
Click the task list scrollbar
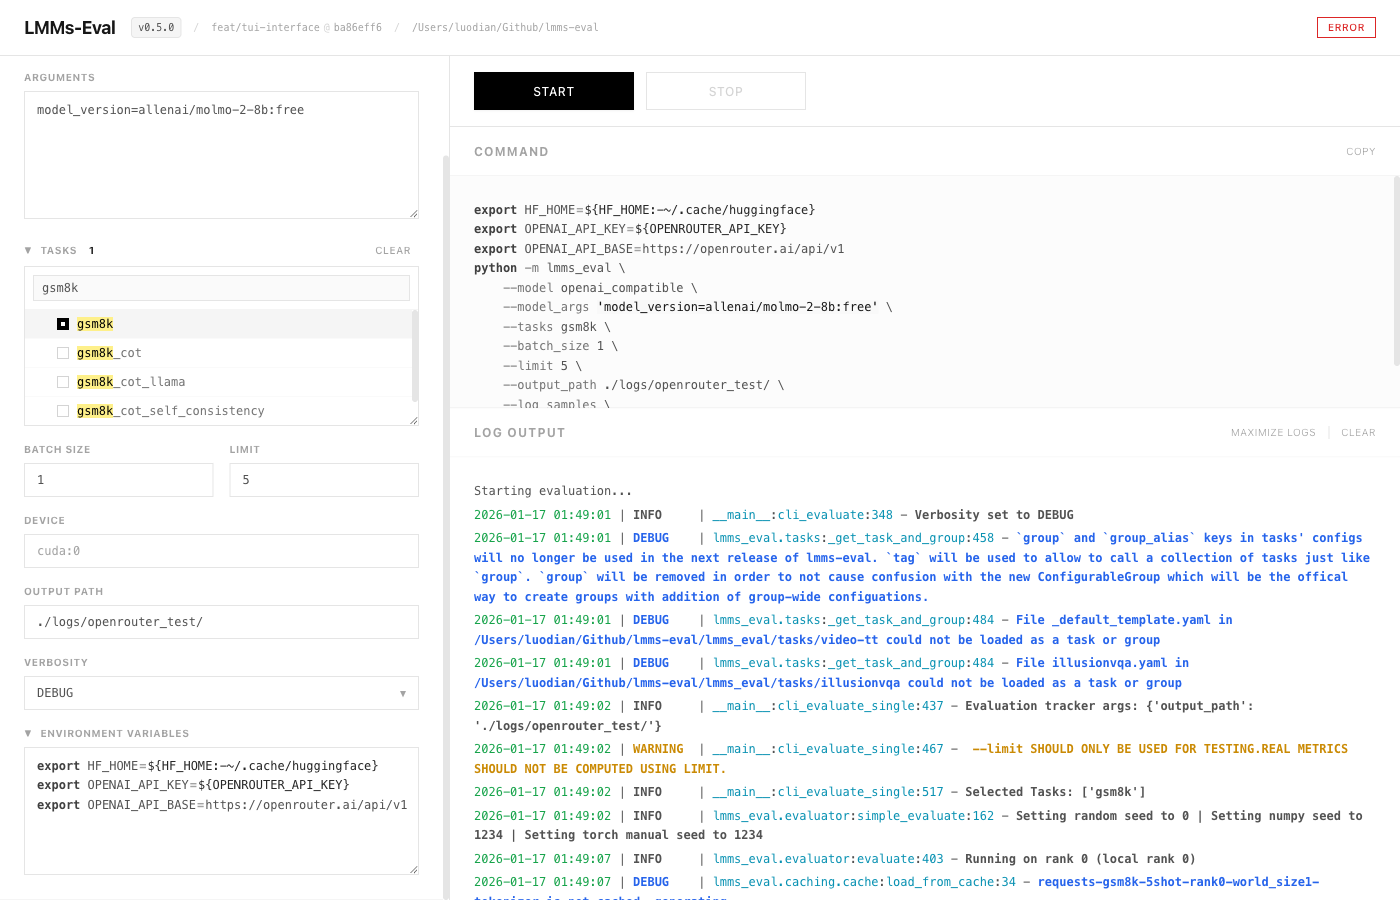pyautogui.click(x=415, y=355)
